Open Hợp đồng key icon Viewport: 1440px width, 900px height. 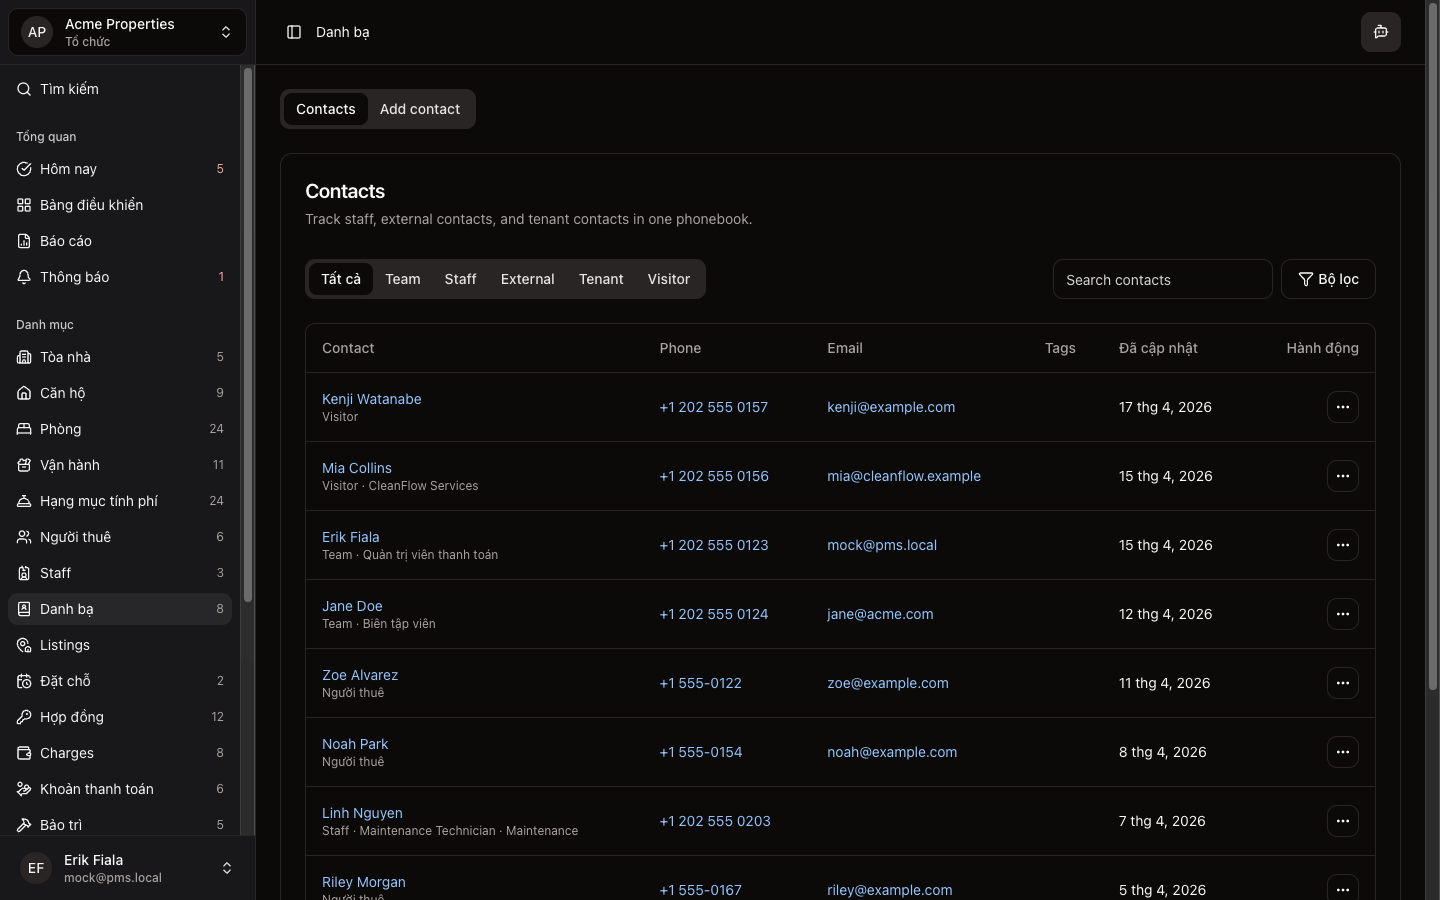point(24,717)
